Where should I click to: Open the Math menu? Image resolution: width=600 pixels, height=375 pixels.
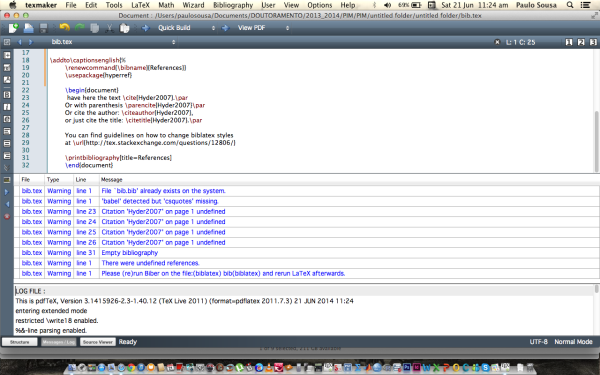(166, 5)
